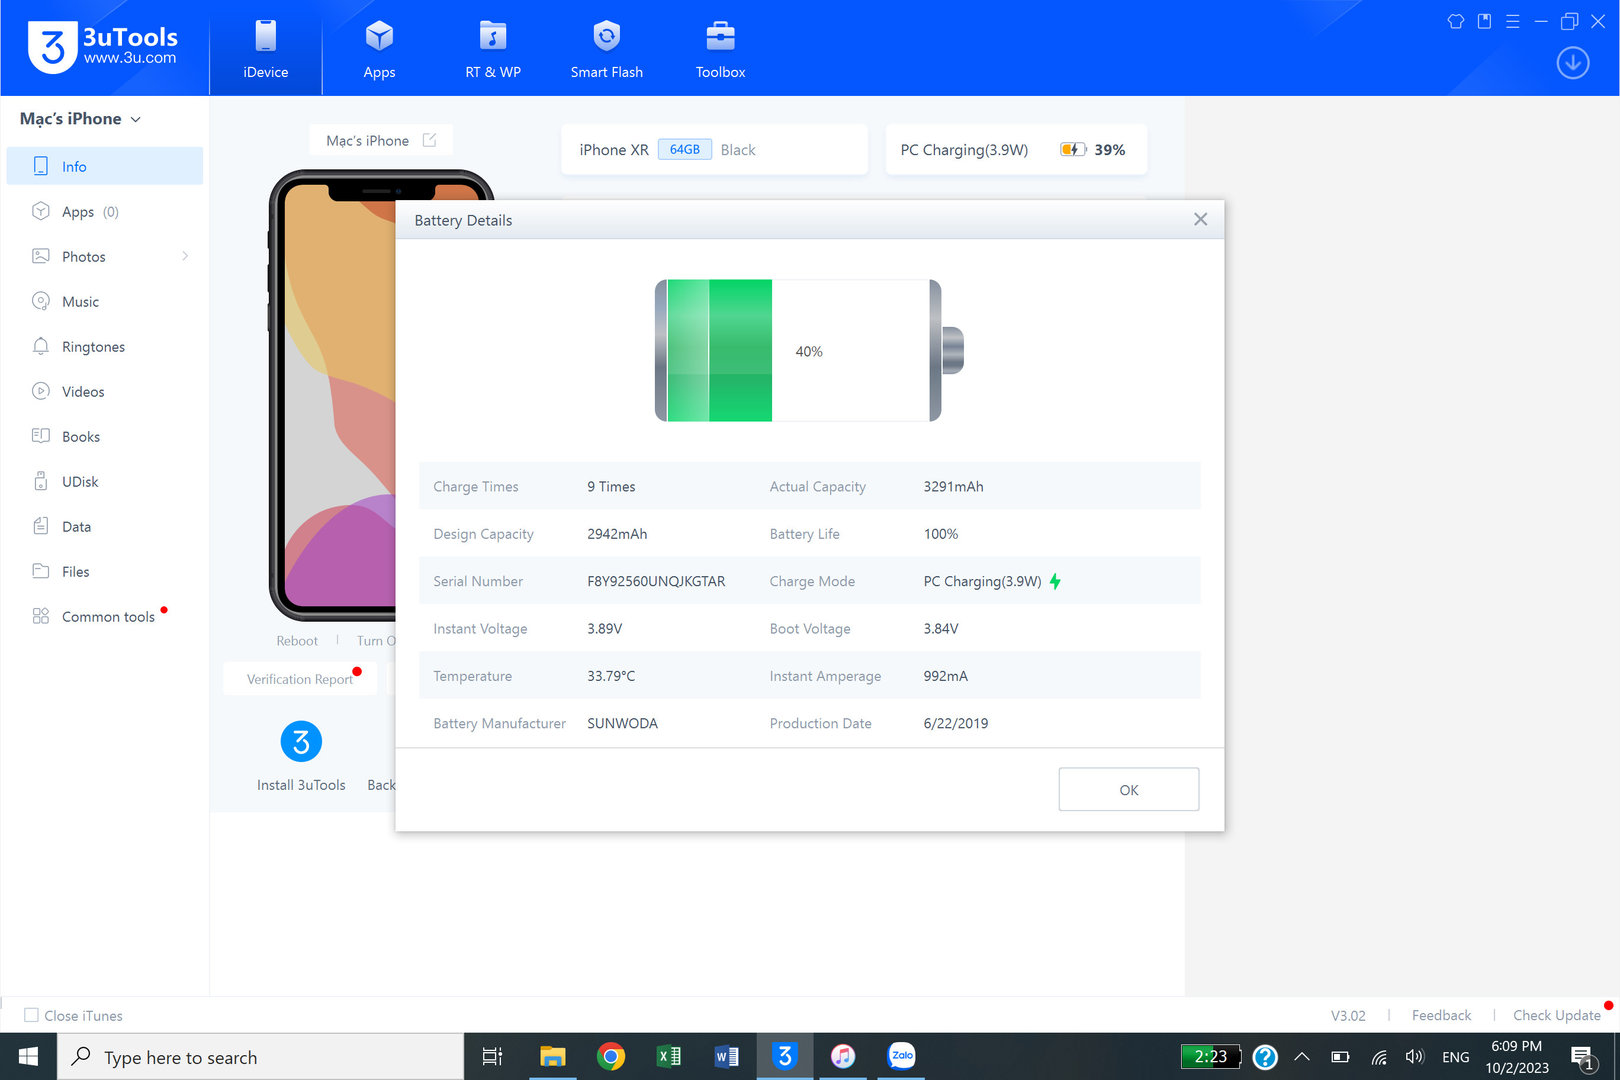Click the Windows search box

pos(260,1057)
